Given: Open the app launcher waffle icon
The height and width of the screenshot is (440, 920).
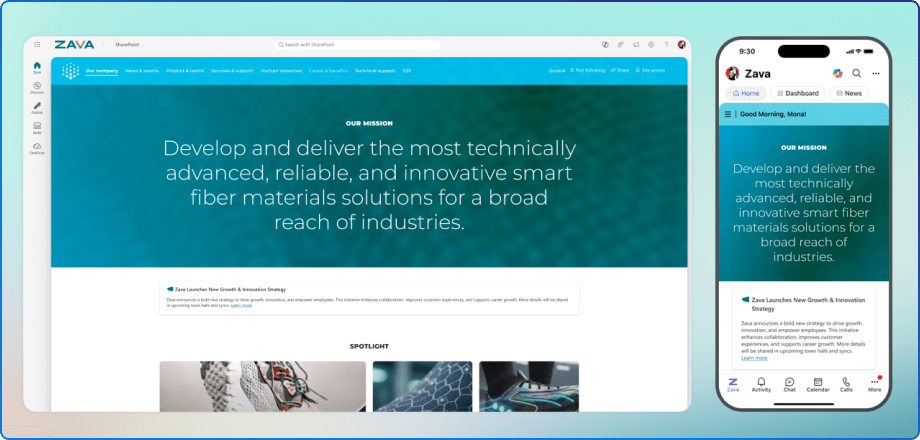Looking at the screenshot, I should tap(38, 45).
